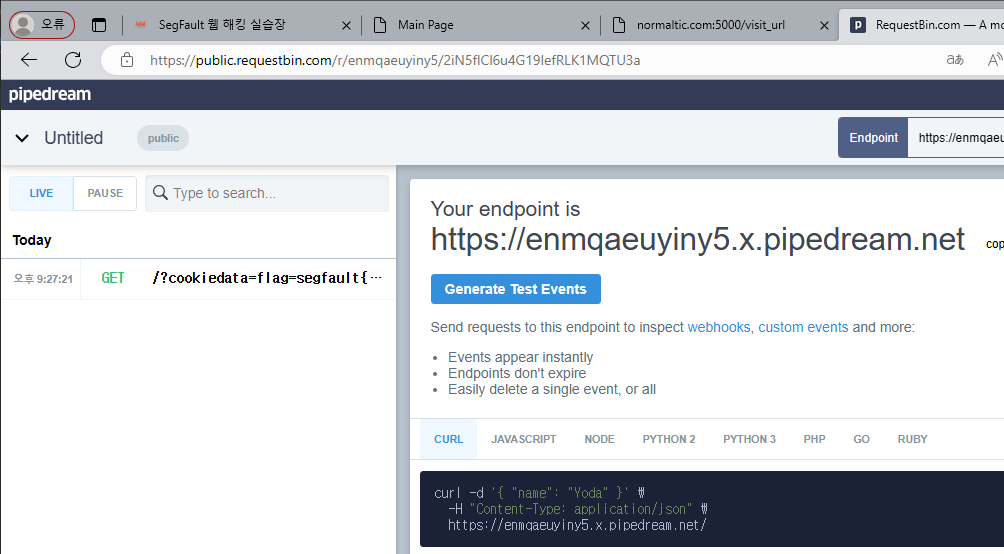Go back with the browser back arrow

[29, 60]
